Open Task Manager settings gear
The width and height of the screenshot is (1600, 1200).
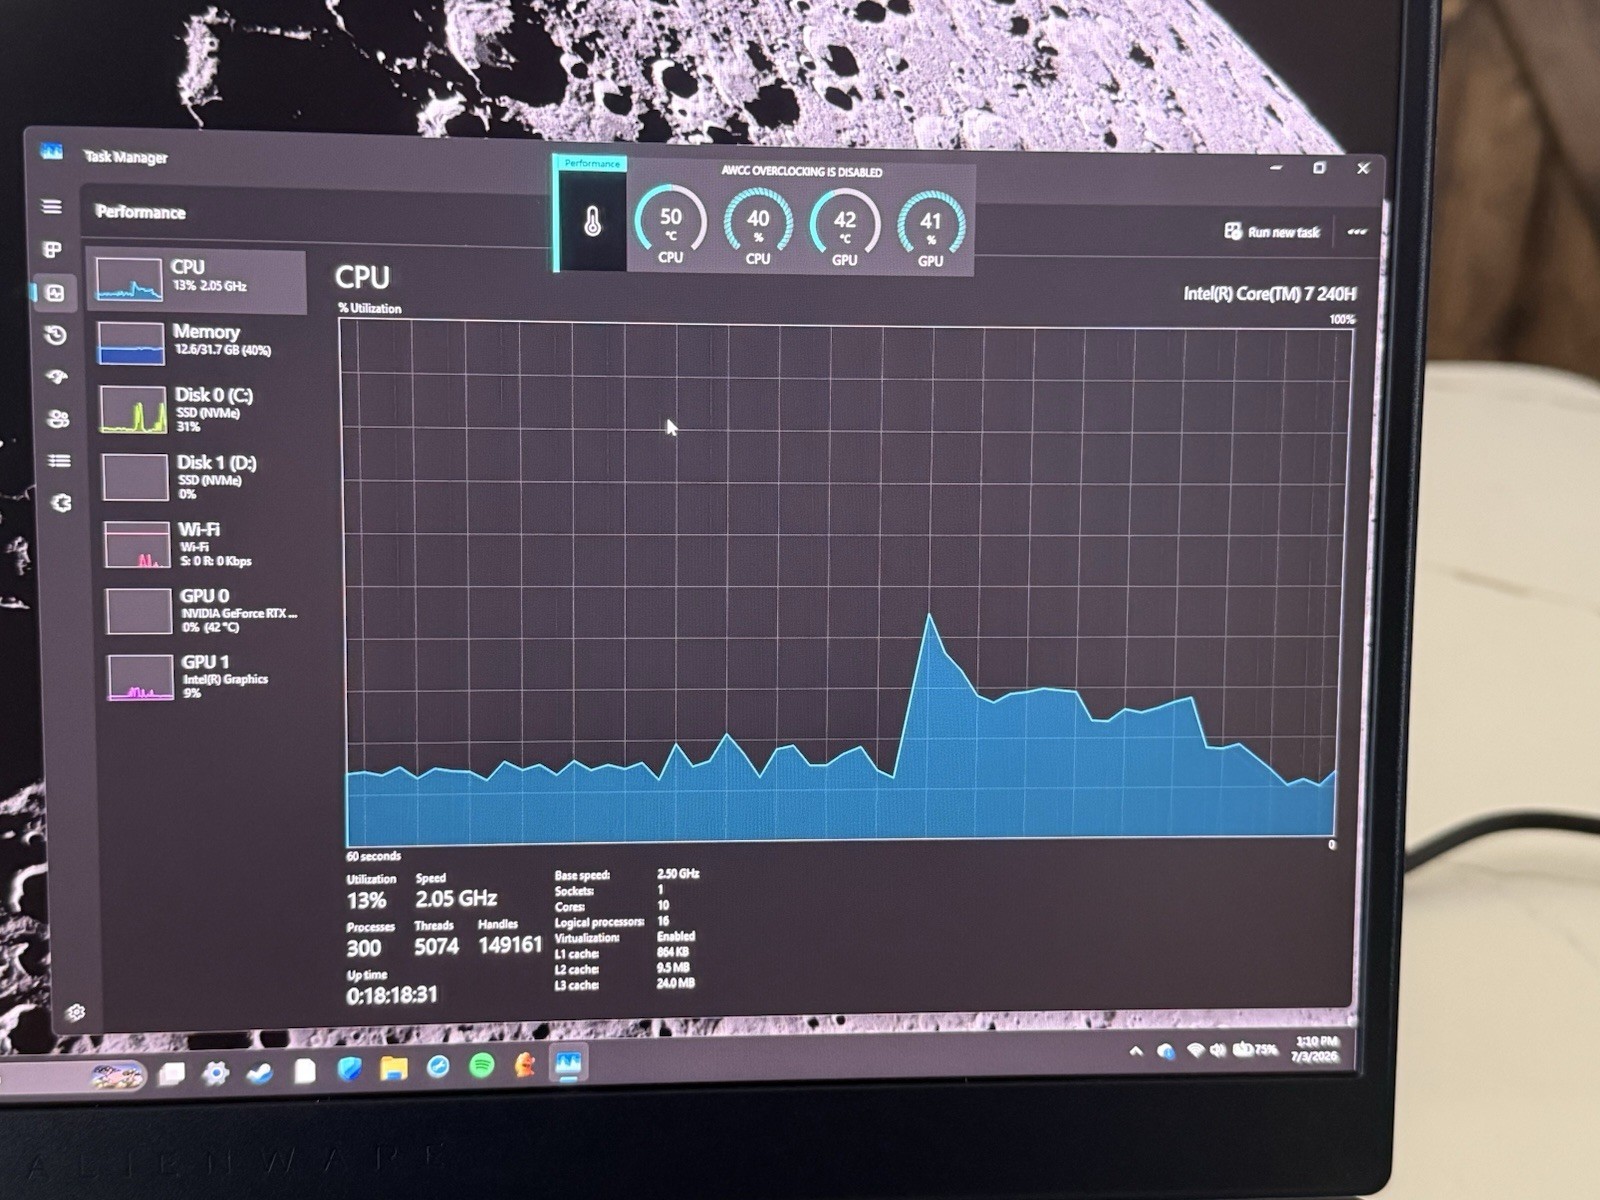tap(76, 1013)
